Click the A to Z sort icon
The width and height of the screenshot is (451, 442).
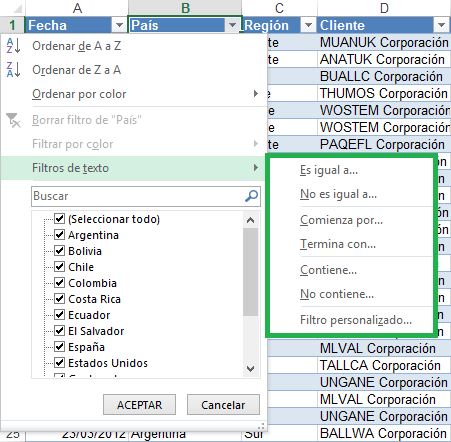(13, 46)
